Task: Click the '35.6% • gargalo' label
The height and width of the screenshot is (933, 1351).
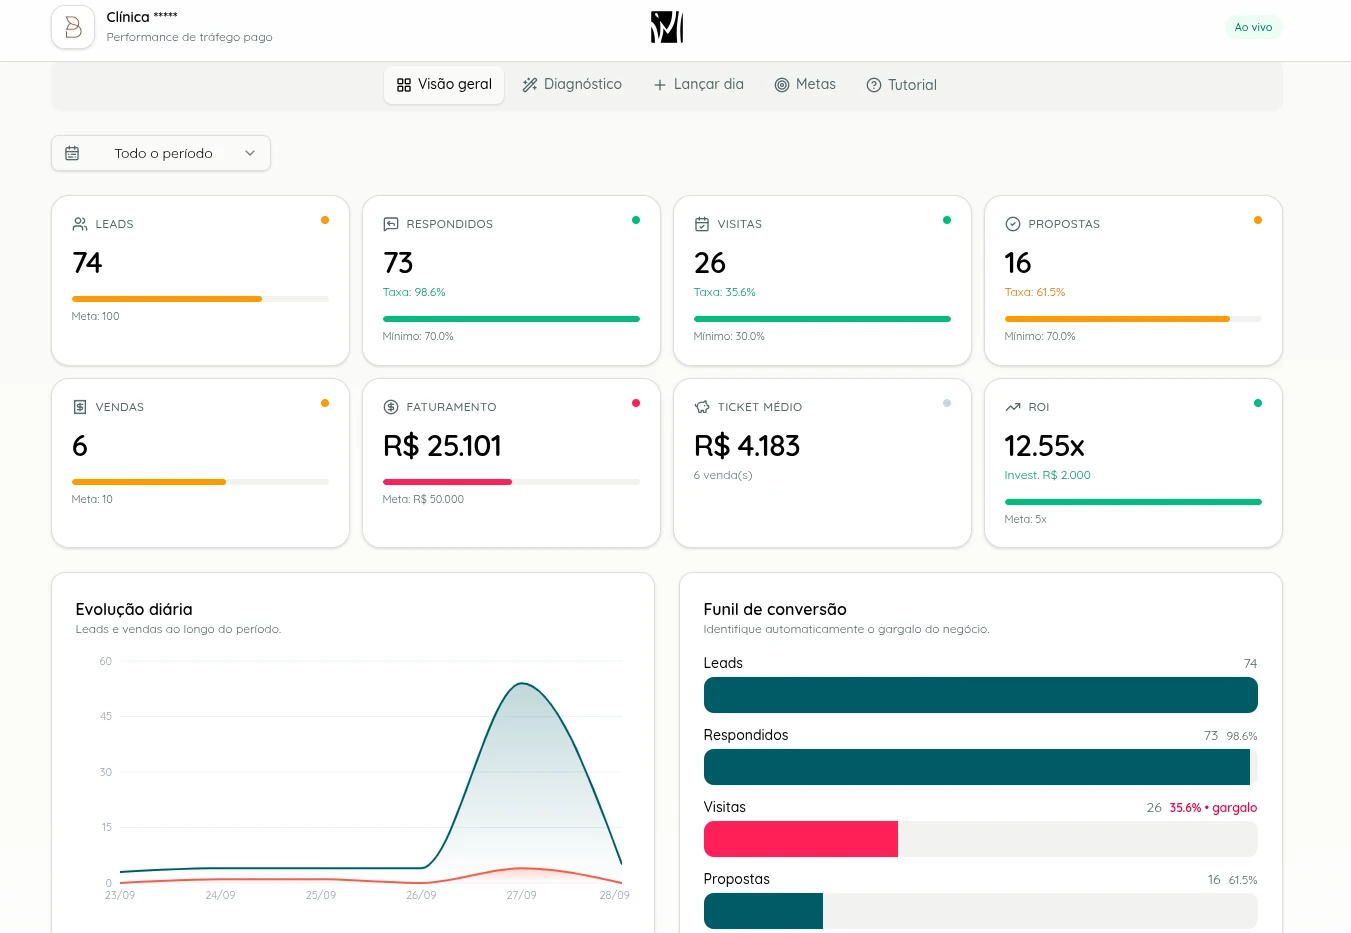Action: pyautogui.click(x=1213, y=808)
